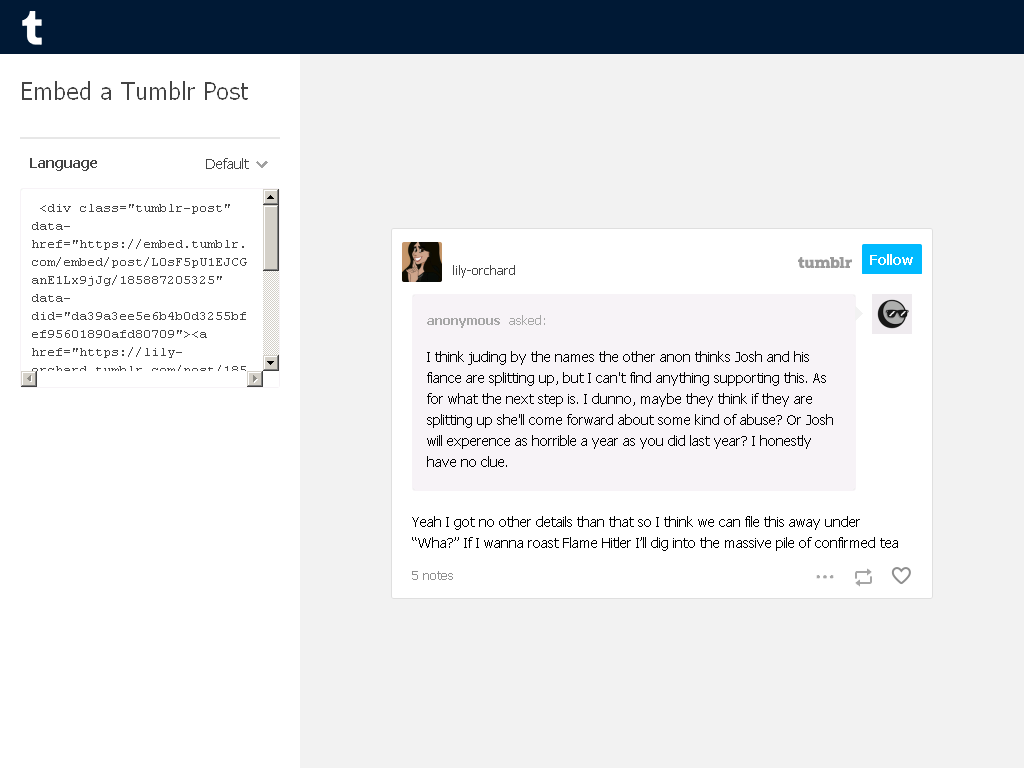Open the three-dot more options menu
1024x768 pixels.
click(x=825, y=577)
